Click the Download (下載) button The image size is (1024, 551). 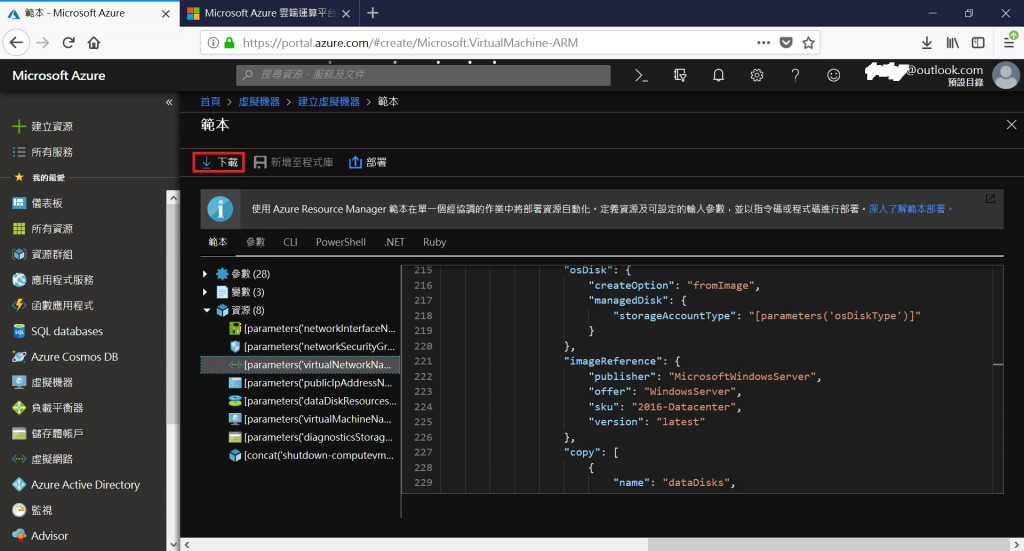pos(219,162)
